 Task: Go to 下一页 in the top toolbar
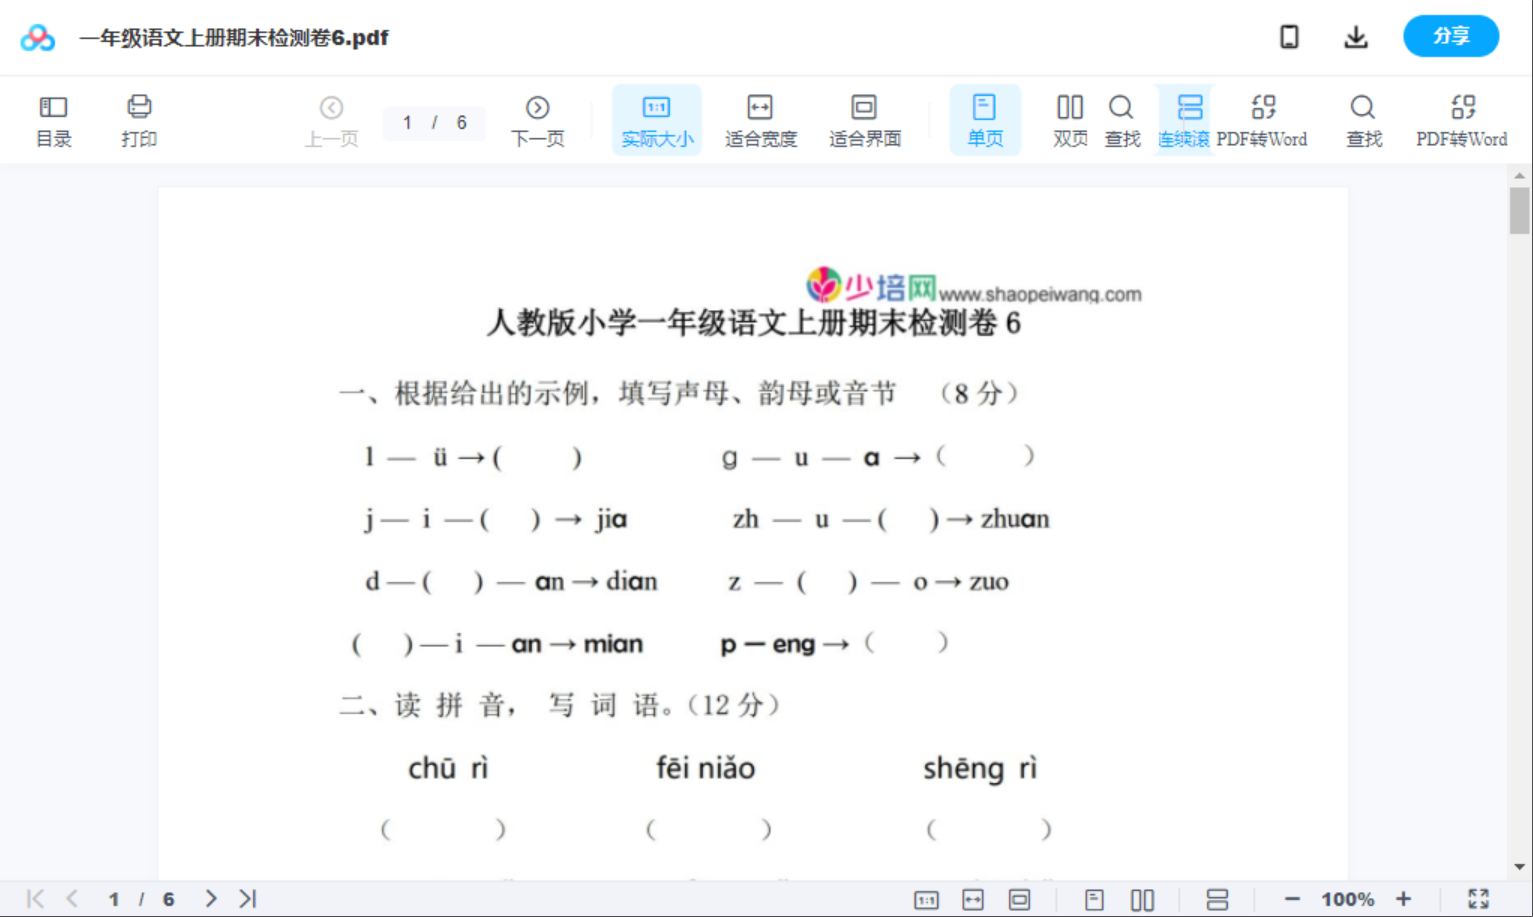537,120
